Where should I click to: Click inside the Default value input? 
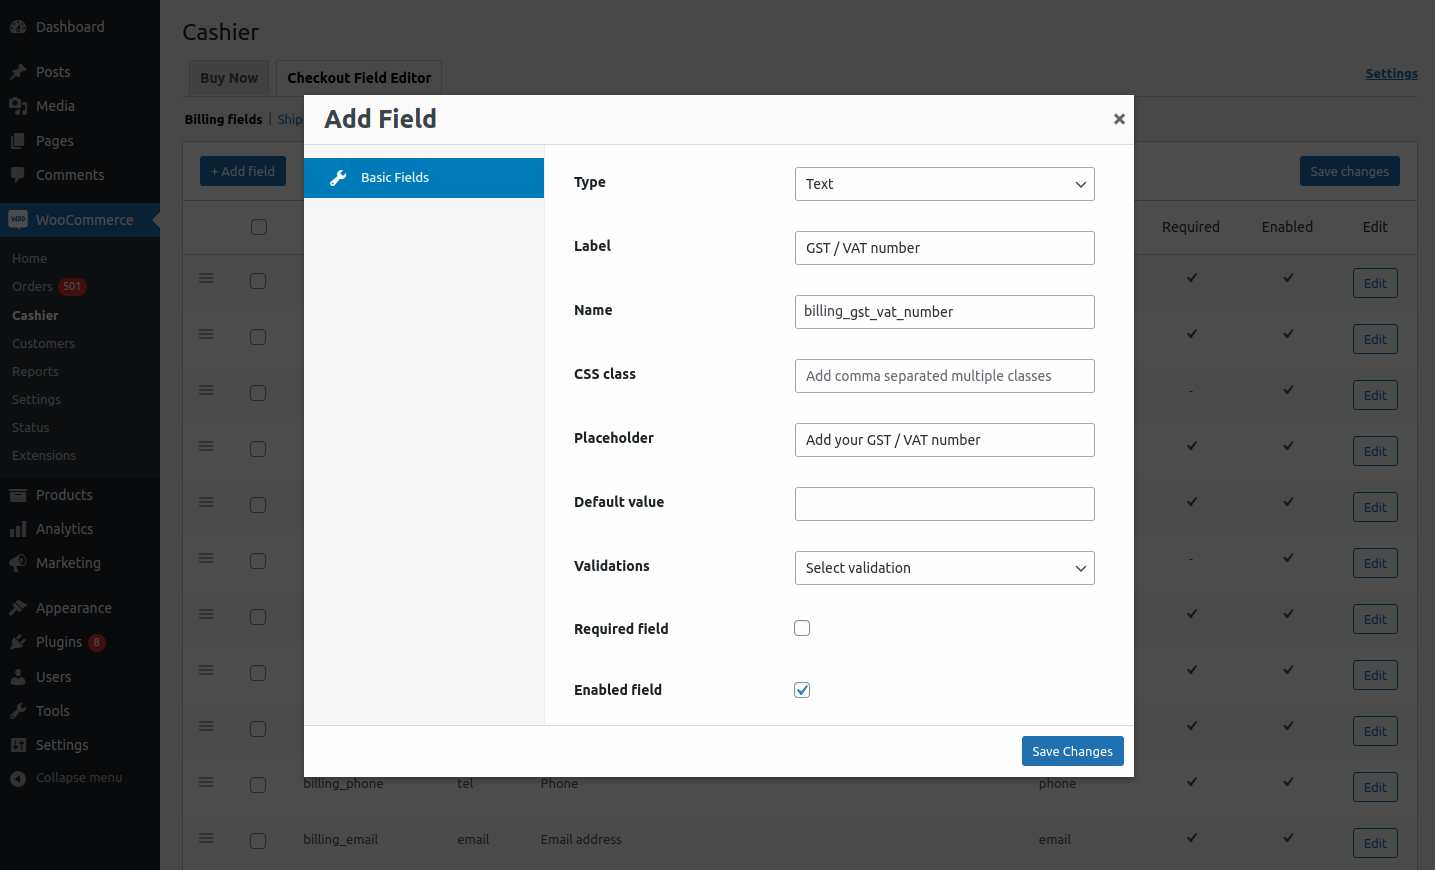tap(944, 504)
